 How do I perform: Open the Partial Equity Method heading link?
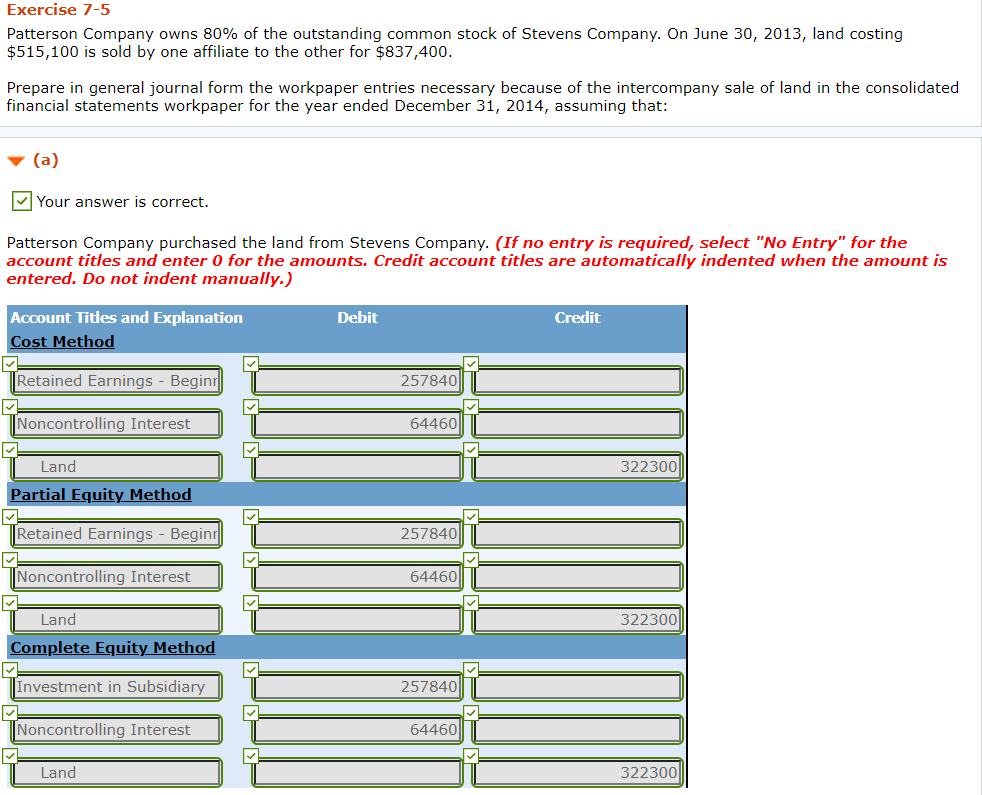point(101,495)
